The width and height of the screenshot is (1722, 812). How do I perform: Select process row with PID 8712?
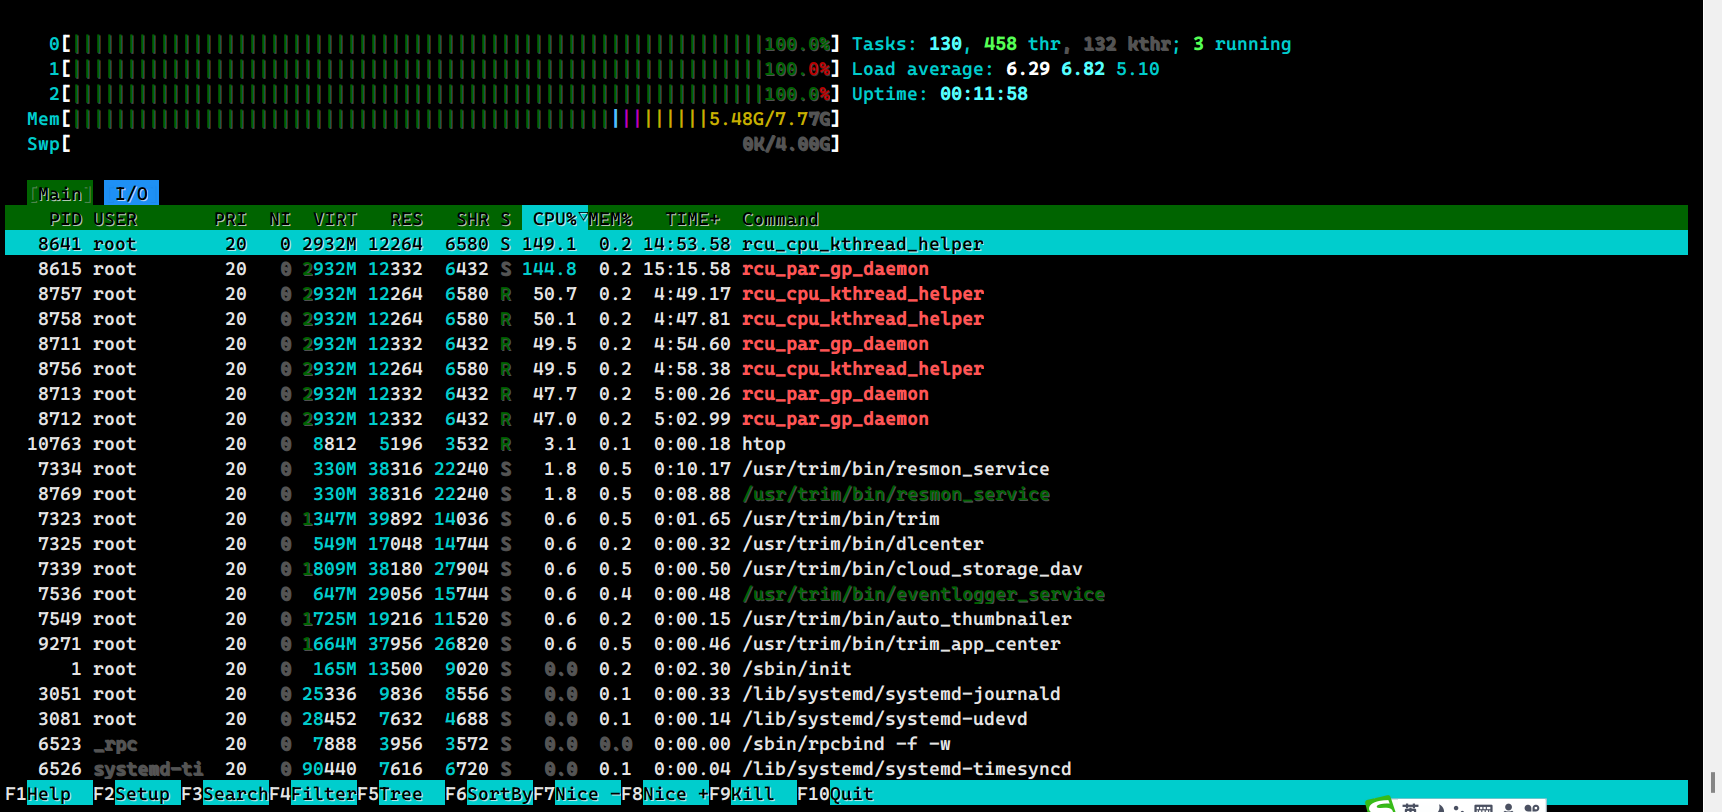[x=846, y=419]
